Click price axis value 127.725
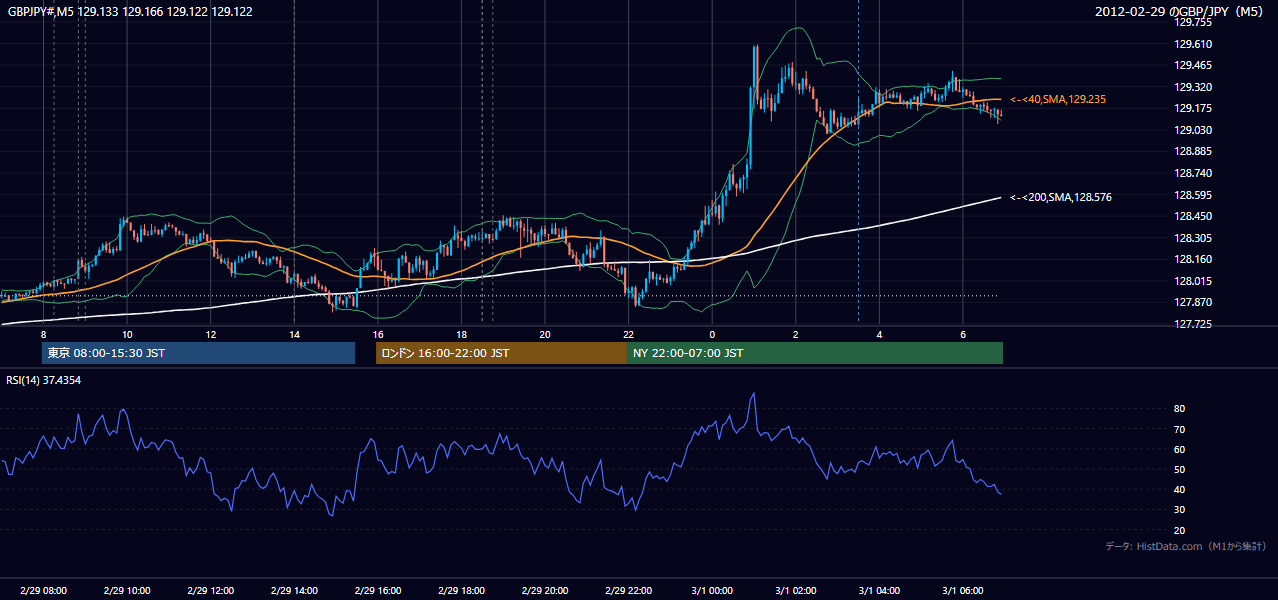Image resolution: width=1278 pixels, height=600 pixels. tap(1194, 324)
